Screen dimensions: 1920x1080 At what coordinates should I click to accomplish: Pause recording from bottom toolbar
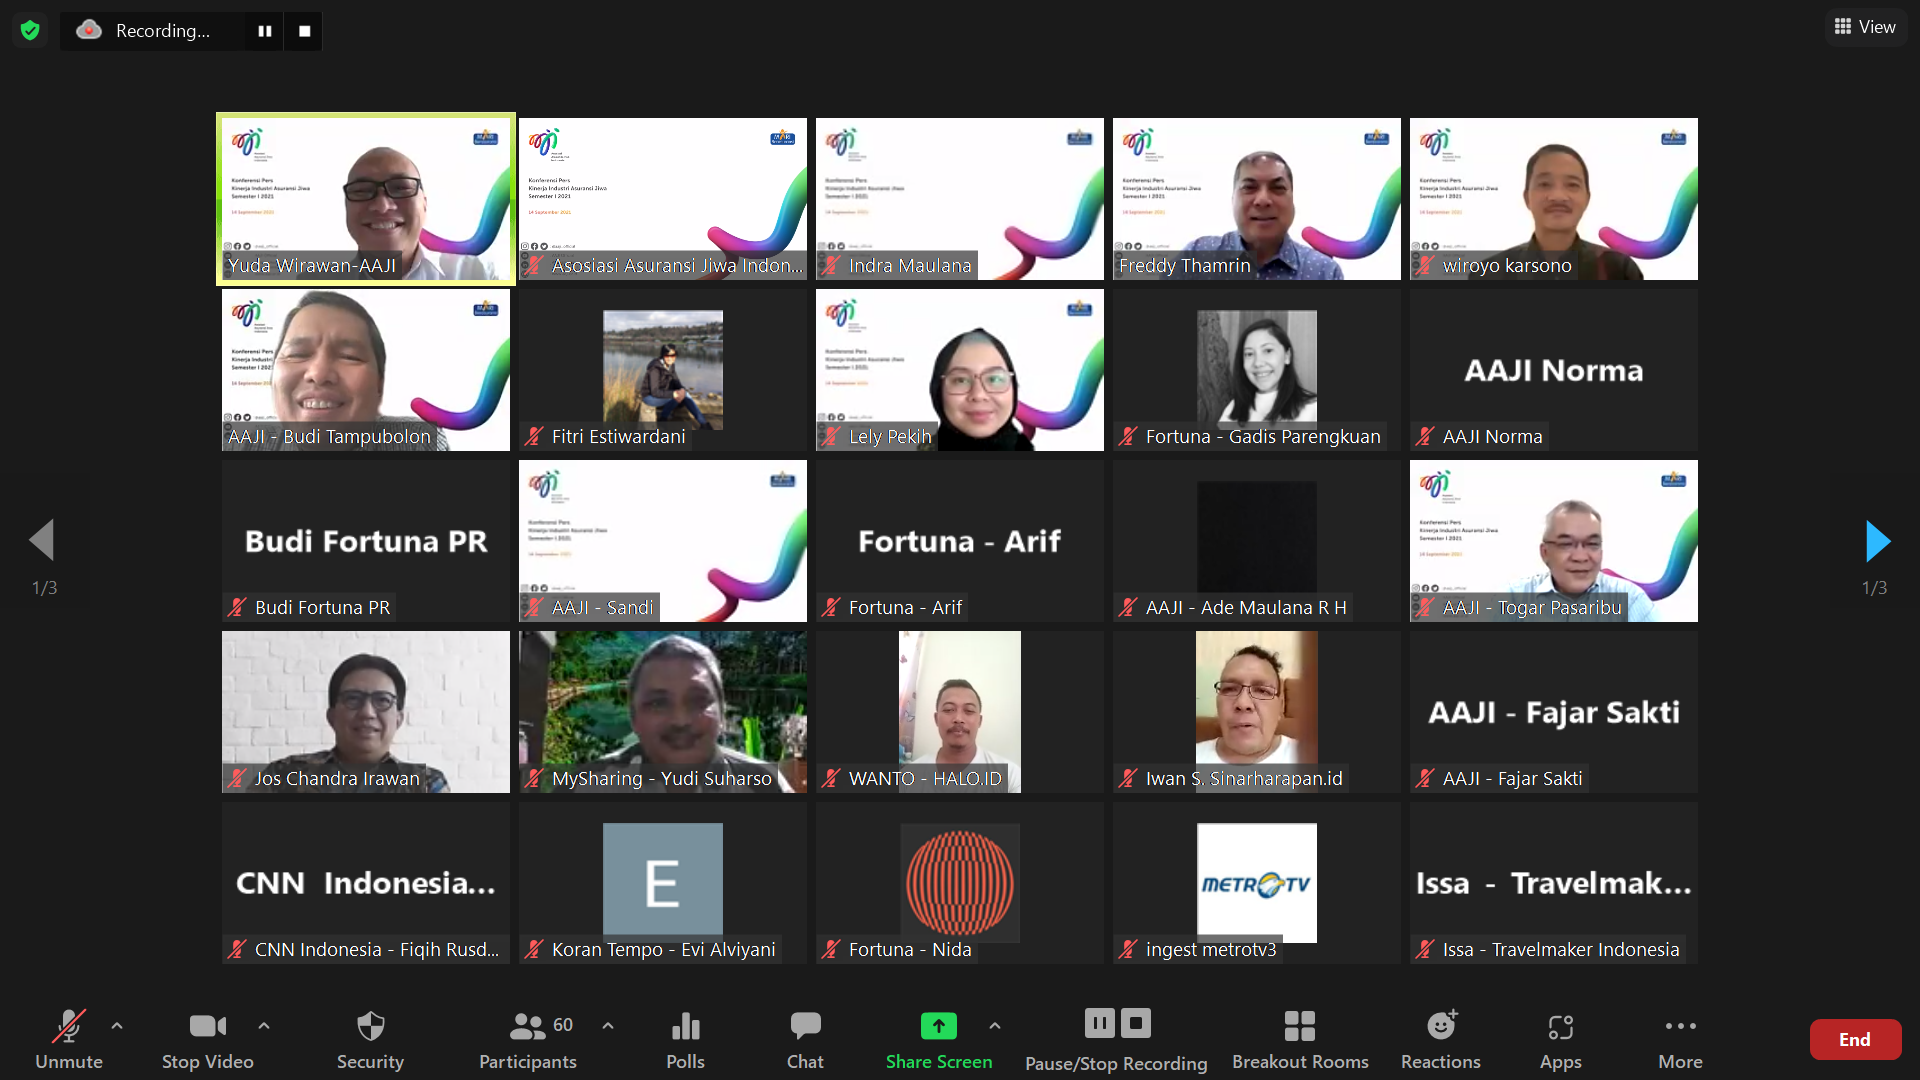click(x=1099, y=1023)
